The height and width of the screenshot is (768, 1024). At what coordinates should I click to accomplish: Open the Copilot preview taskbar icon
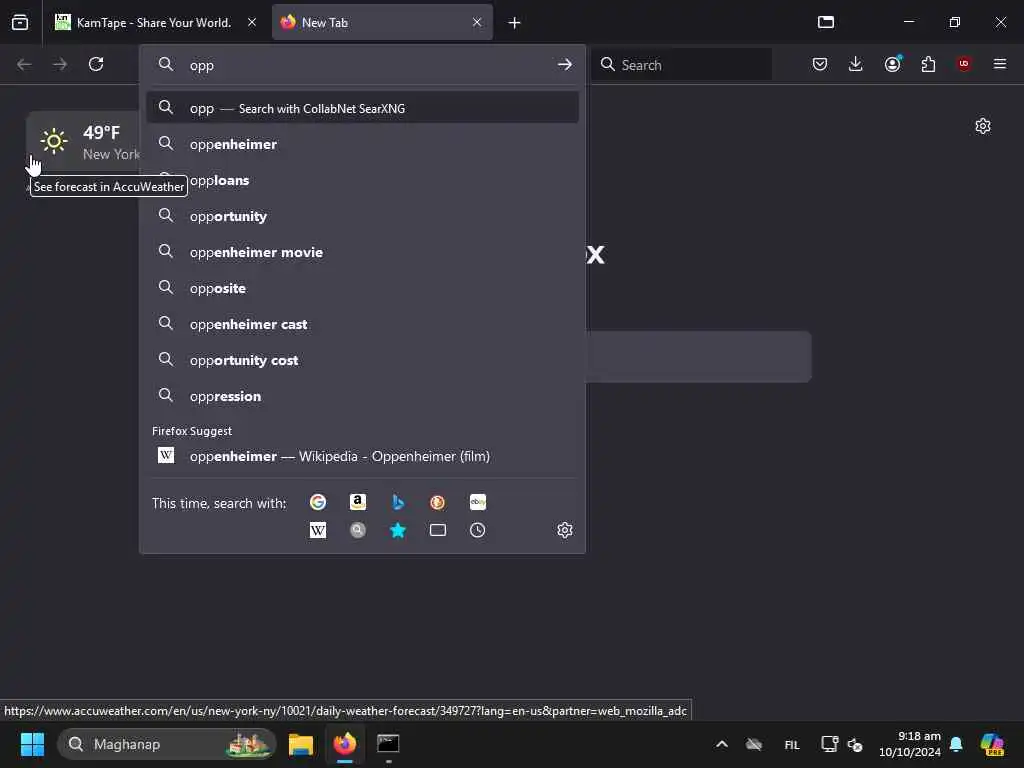pos(992,744)
